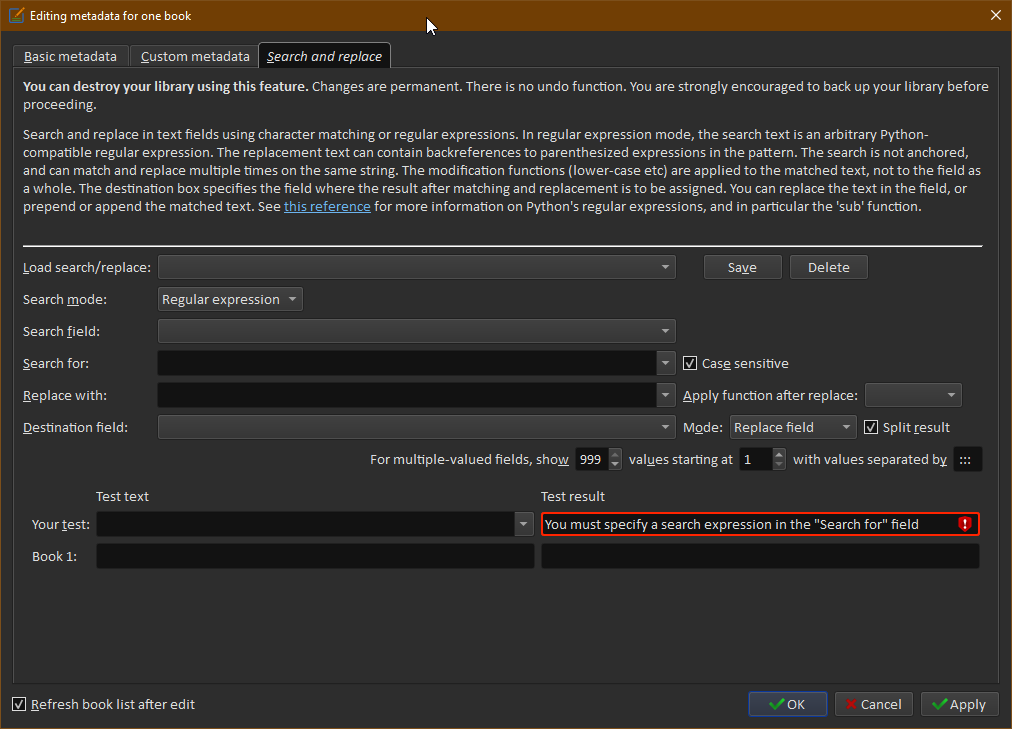Close the Editing metadata dialog
The height and width of the screenshot is (729, 1012).
tap(996, 15)
